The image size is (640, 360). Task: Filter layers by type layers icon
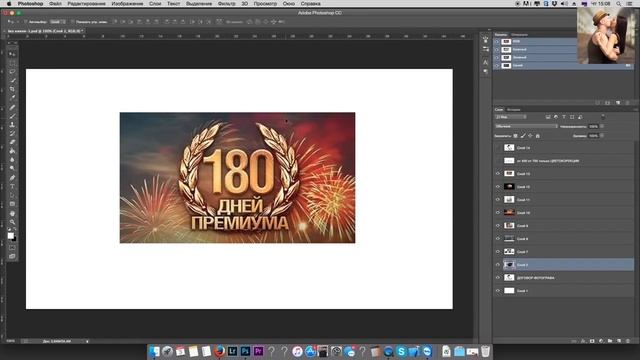(x=564, y=117)
